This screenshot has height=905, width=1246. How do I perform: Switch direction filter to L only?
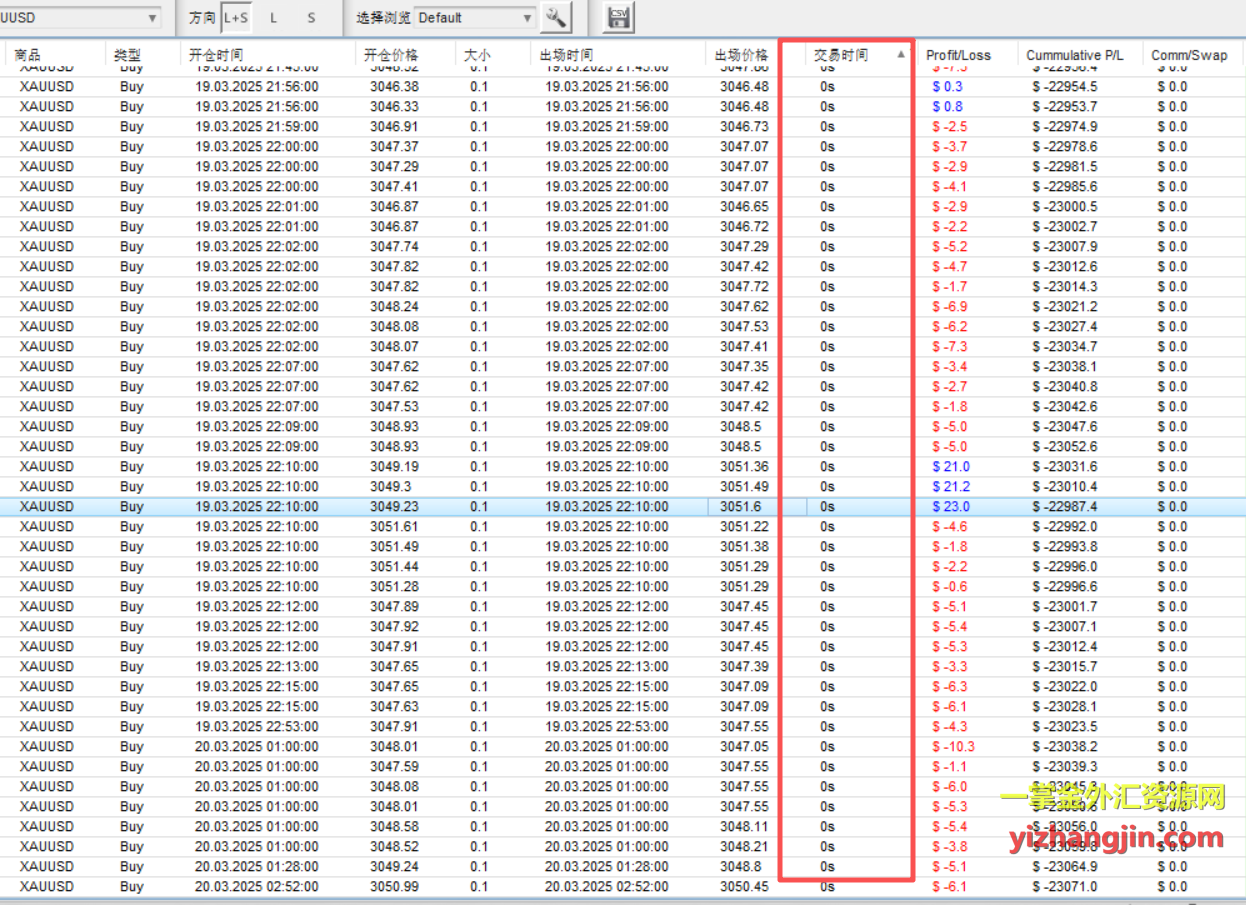tap(274, 18)
